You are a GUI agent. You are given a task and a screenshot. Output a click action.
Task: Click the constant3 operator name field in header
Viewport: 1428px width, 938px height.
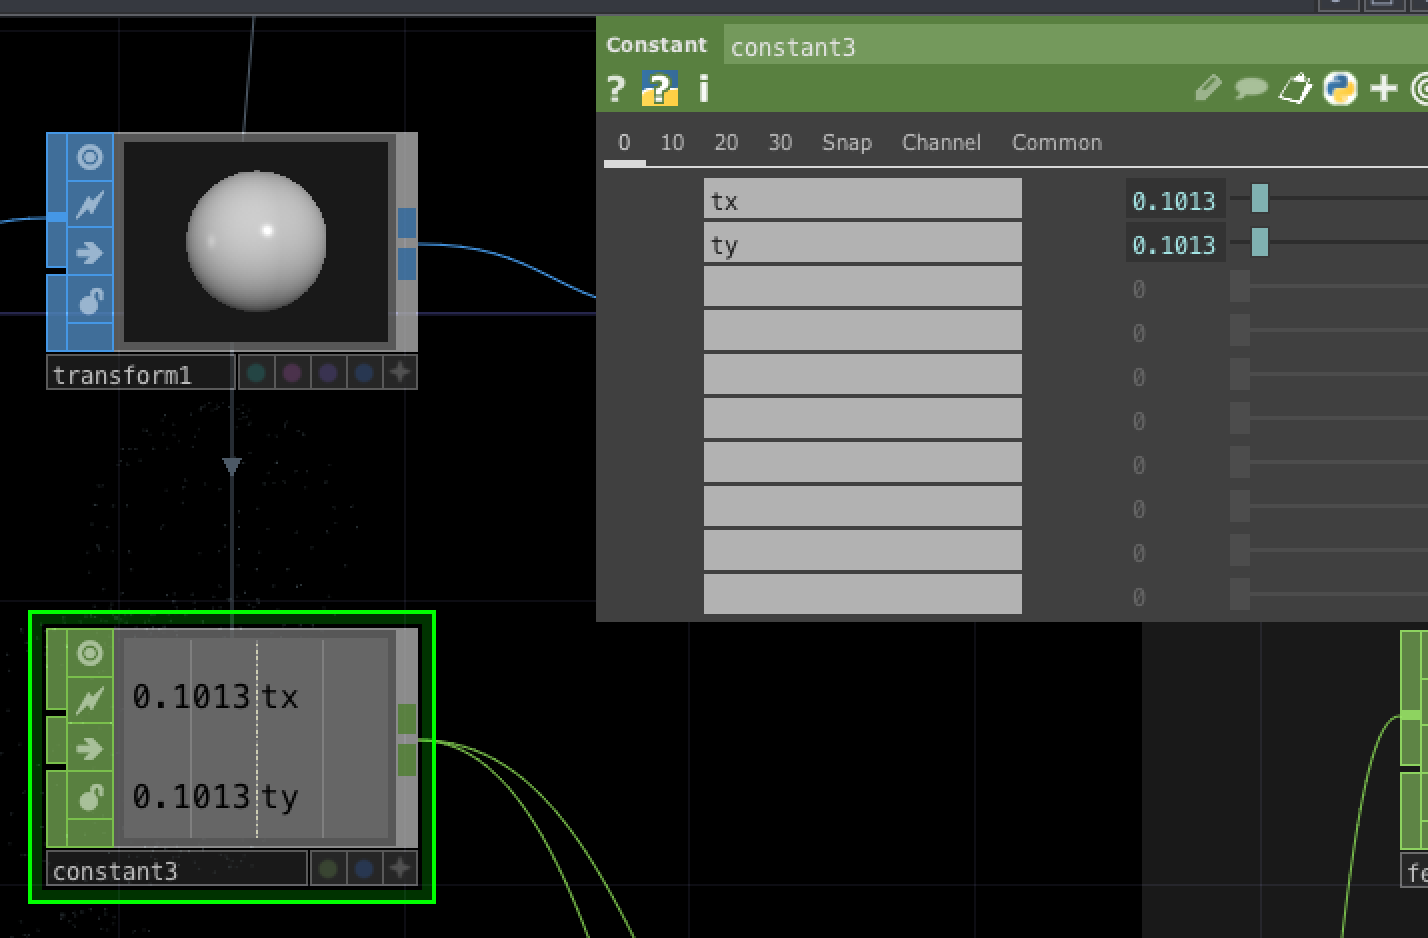pyautogui.click(x=1070, y=47)
